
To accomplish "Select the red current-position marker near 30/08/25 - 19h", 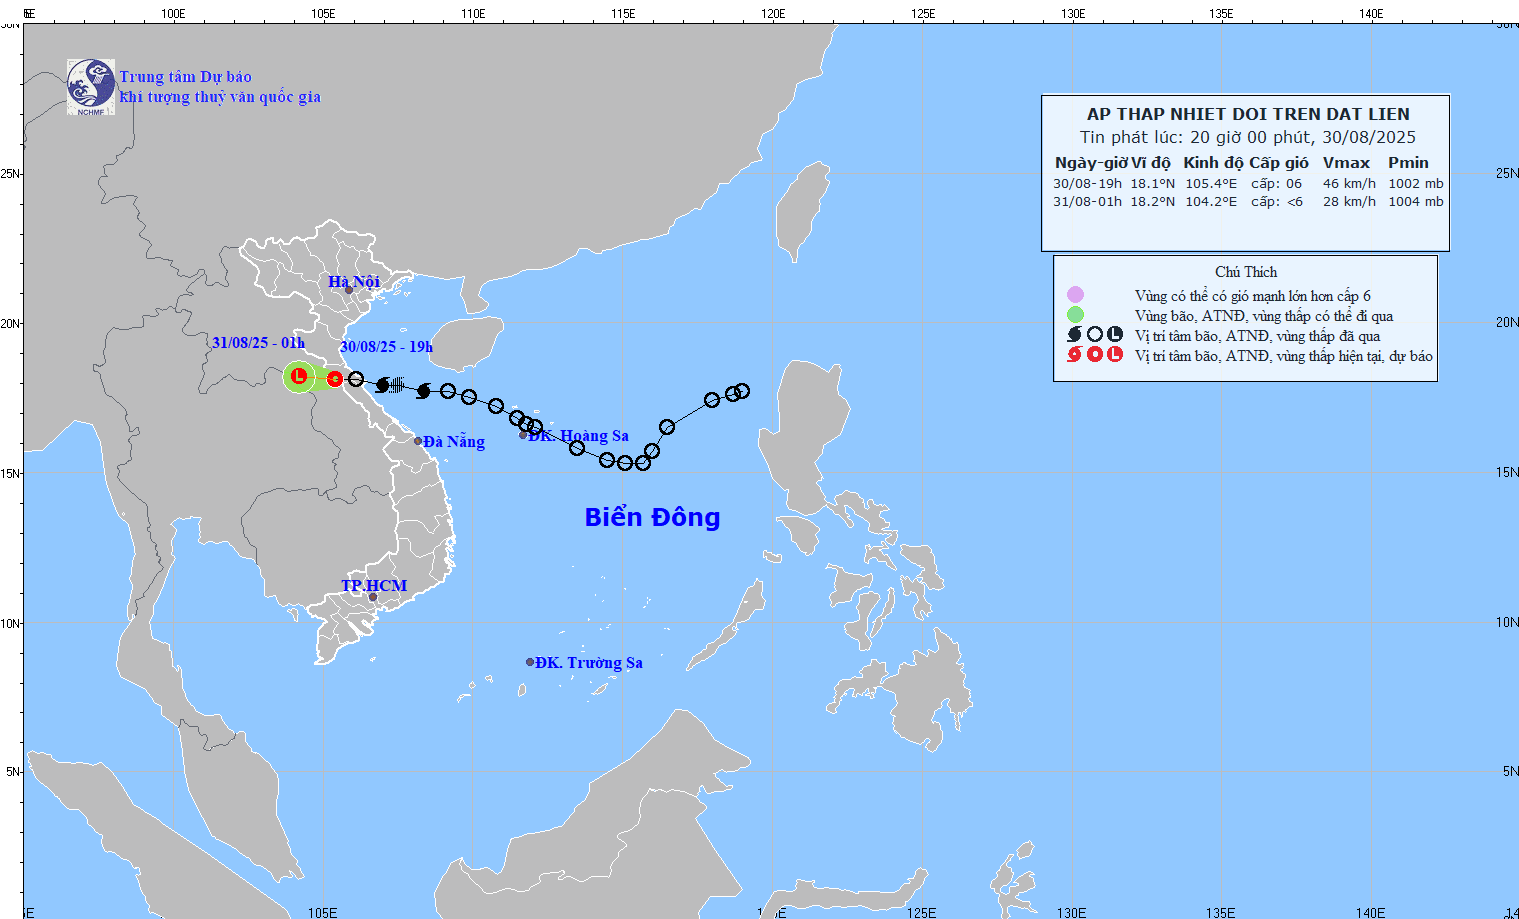I will coord(335,379).
